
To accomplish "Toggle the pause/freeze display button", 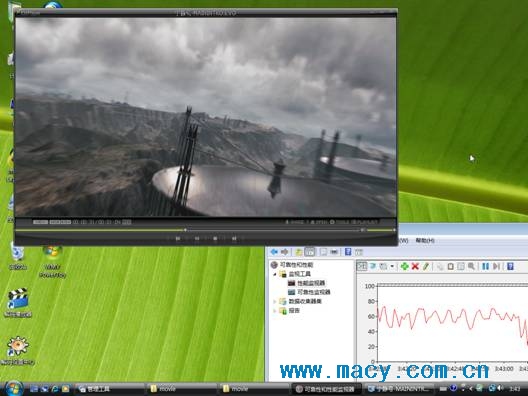I will point(485,266).
